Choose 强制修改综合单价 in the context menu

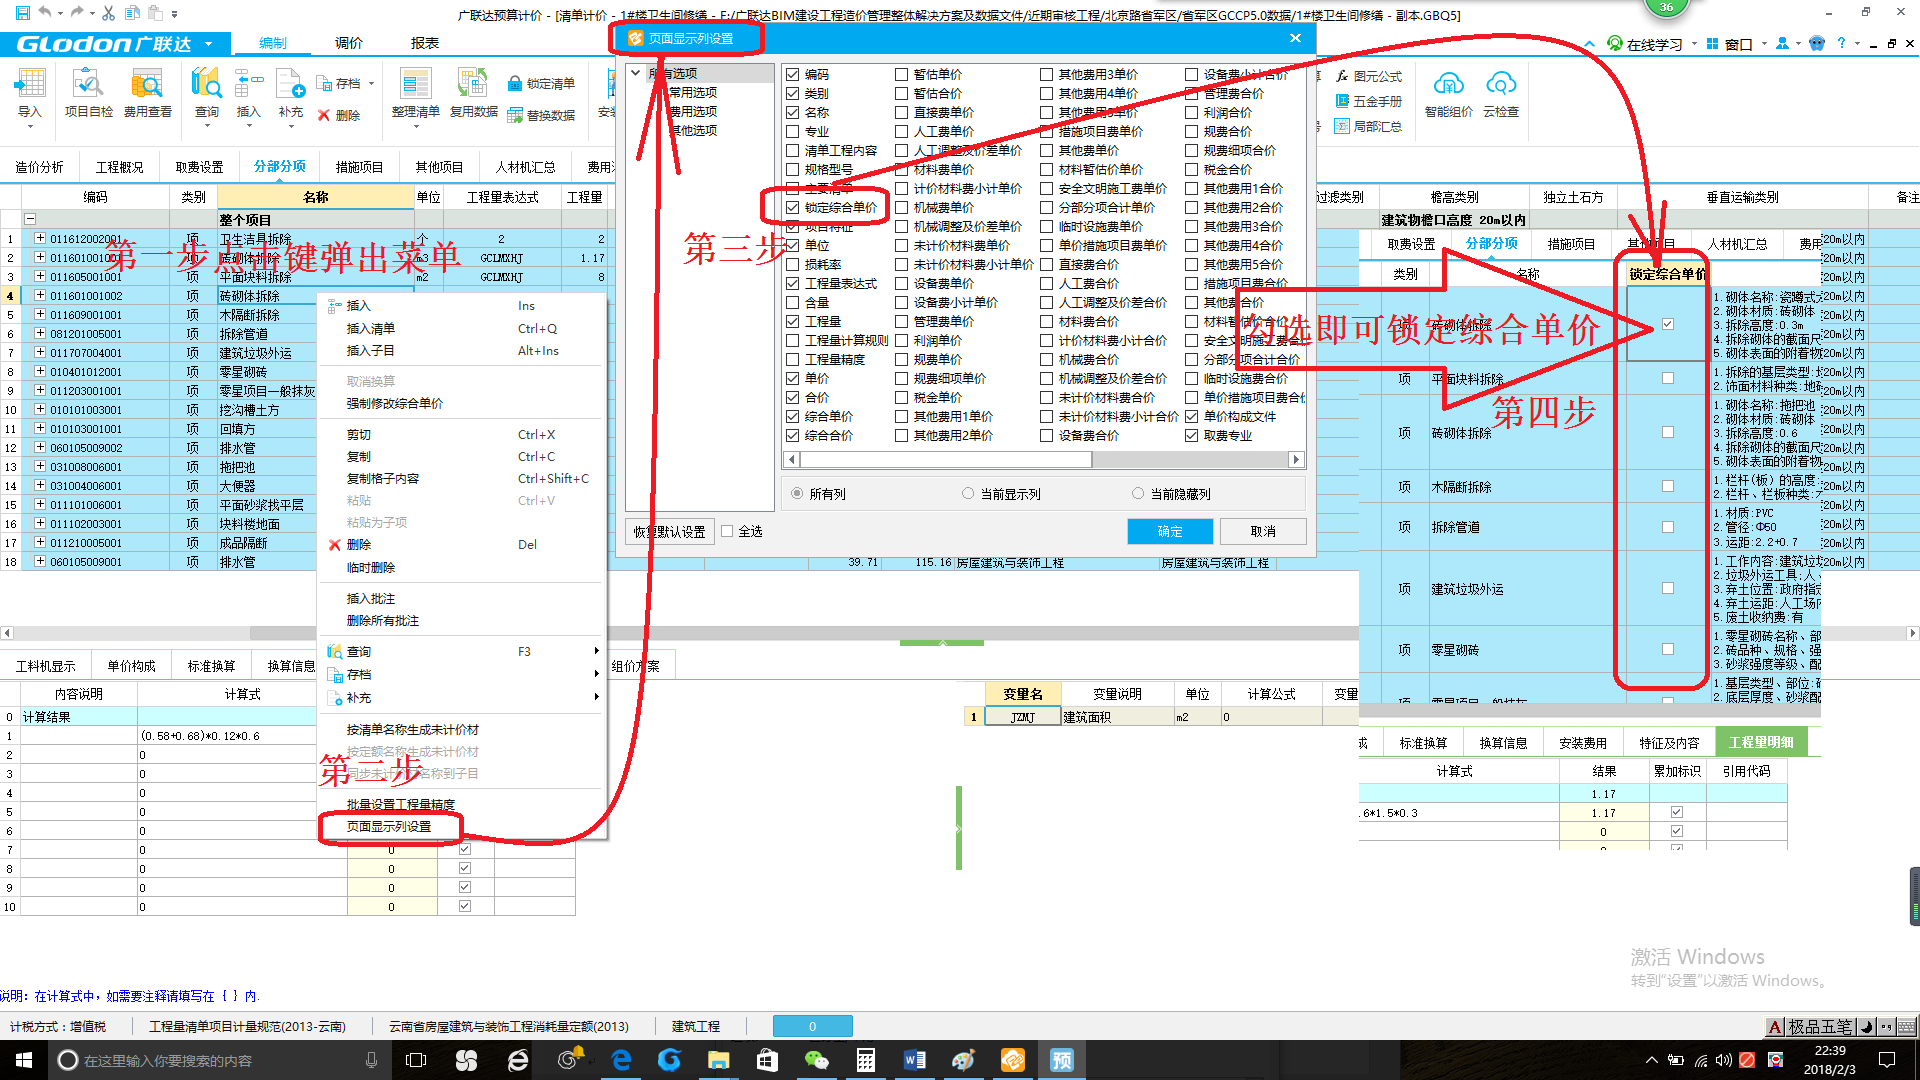(395, 404)
